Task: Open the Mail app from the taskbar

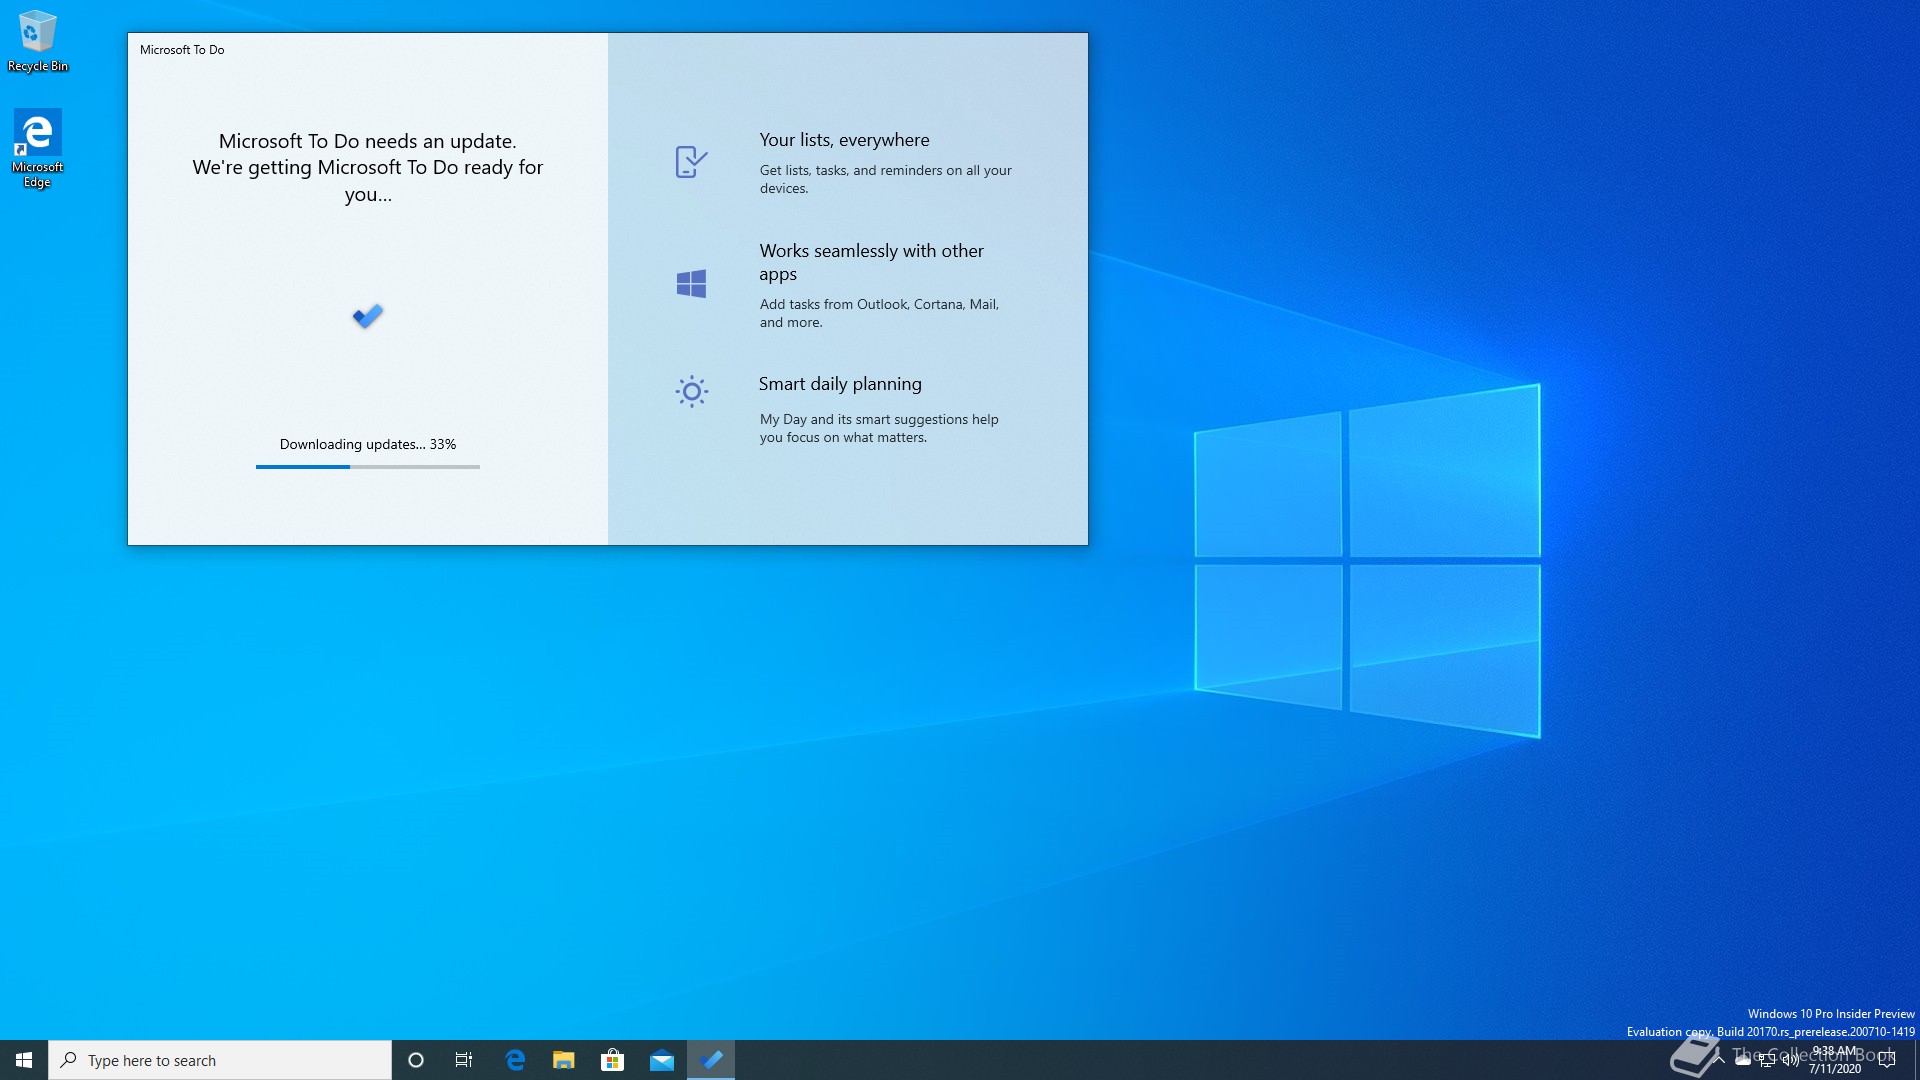Action: pos(662,1060)
